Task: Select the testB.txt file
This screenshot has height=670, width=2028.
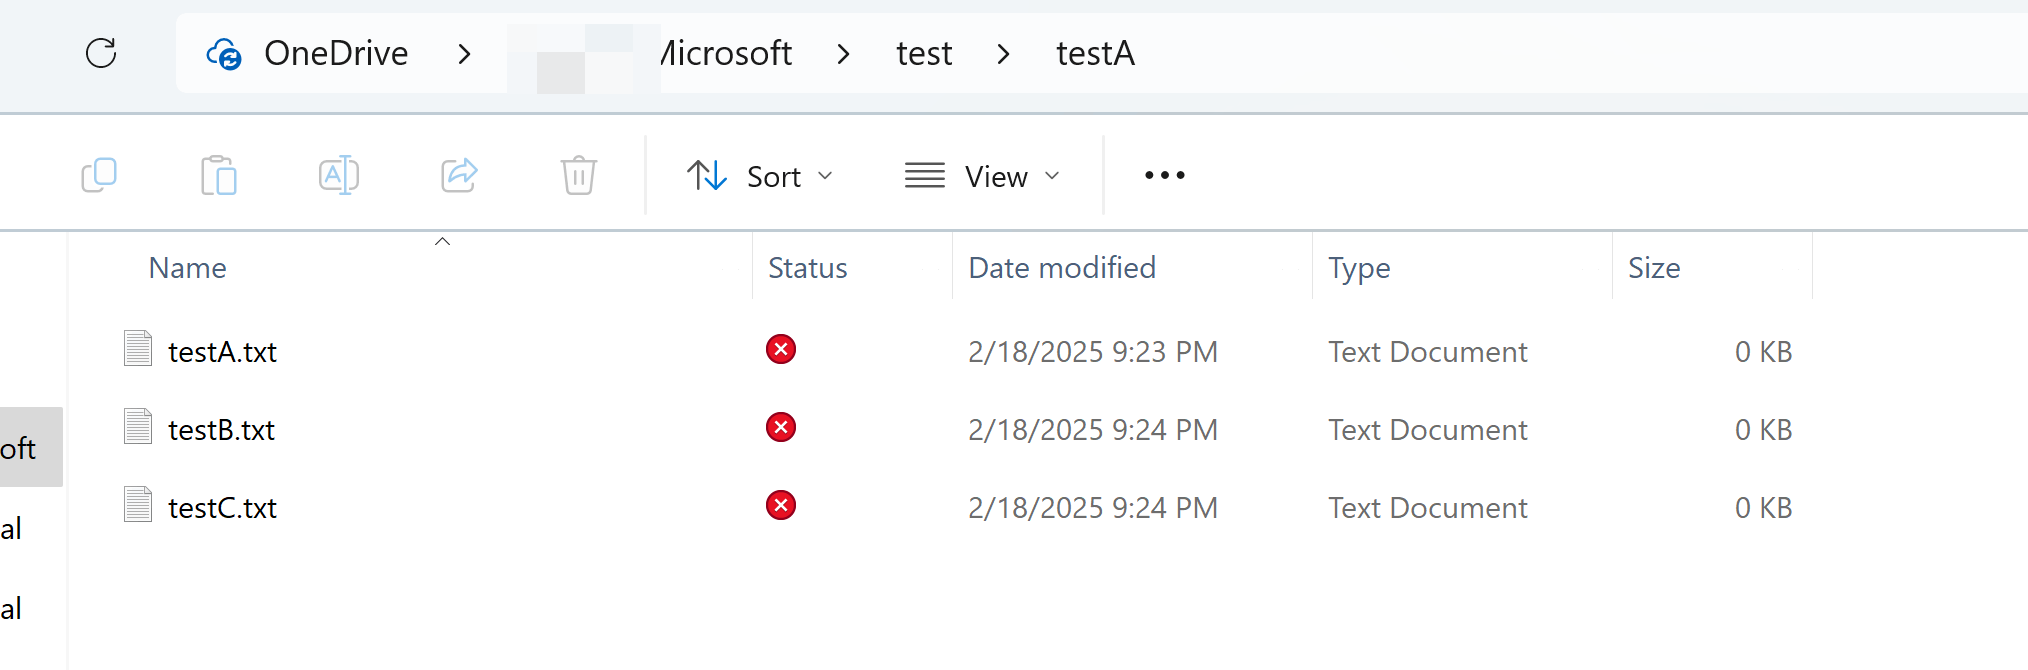Action: pos(221,430)
